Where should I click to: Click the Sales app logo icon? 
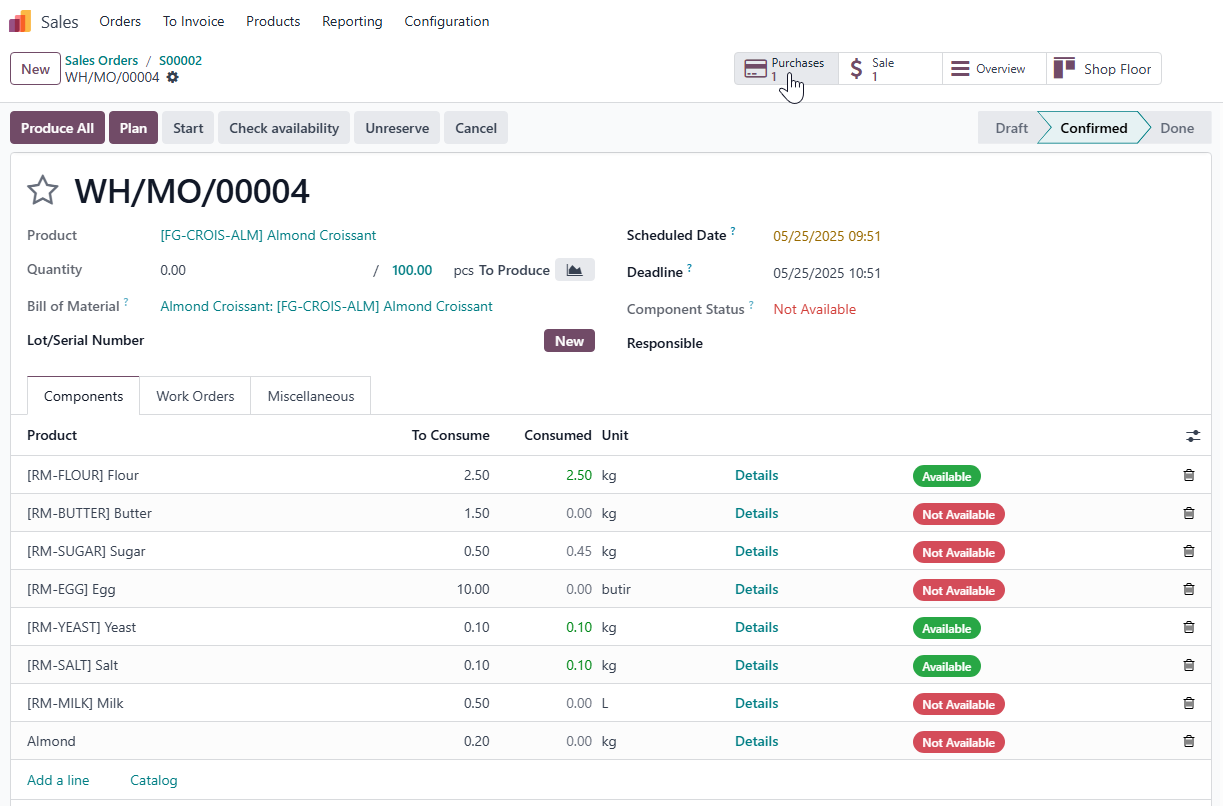click(x=20, y=21)
